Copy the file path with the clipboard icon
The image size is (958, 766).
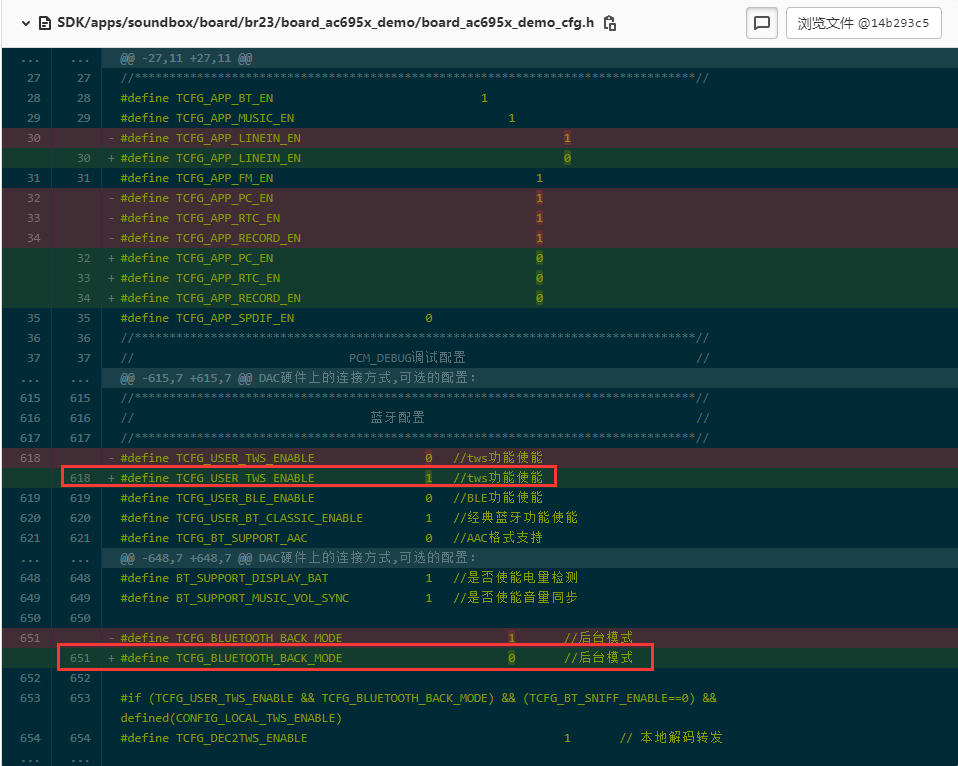(x=610, y=23)
